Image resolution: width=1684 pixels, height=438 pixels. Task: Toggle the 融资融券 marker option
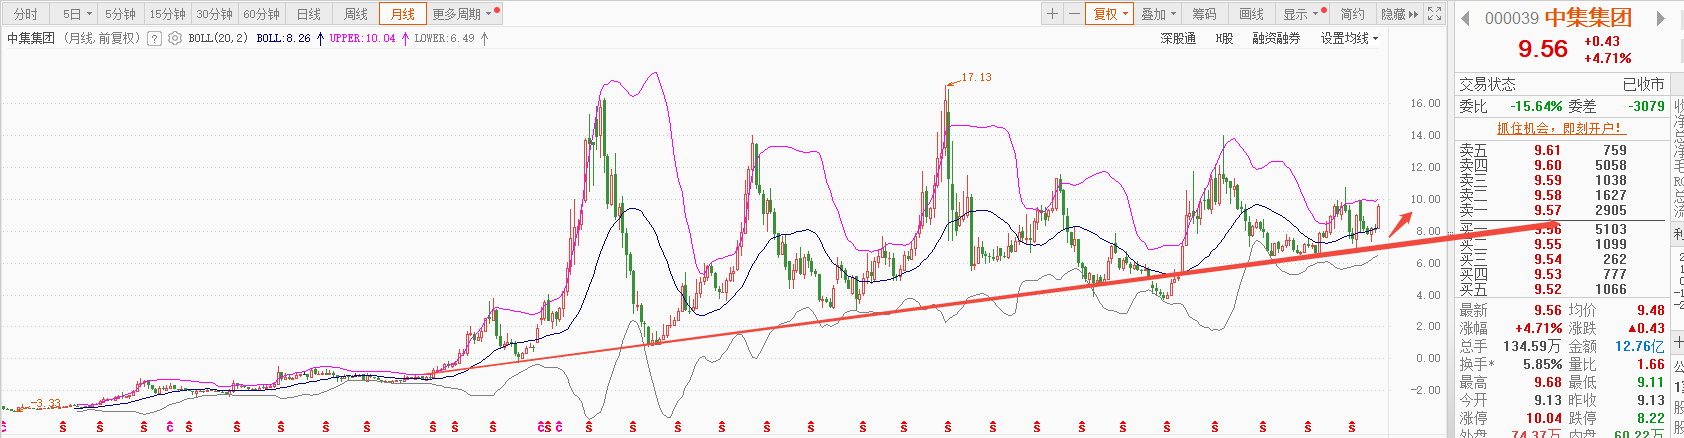(x=1276, y=38)
